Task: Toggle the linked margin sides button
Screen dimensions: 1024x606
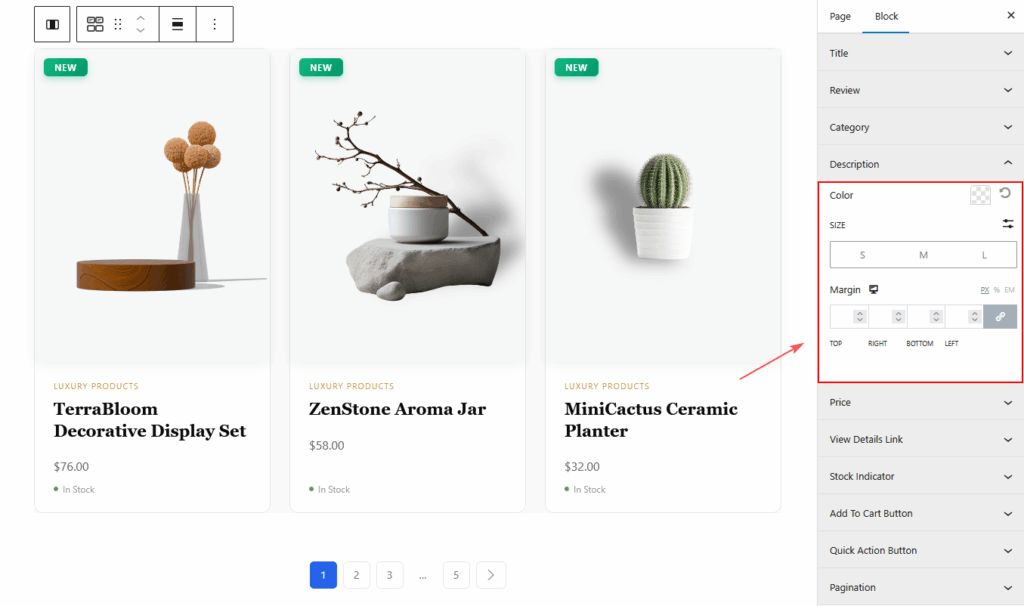Action: click(1000, 316)
